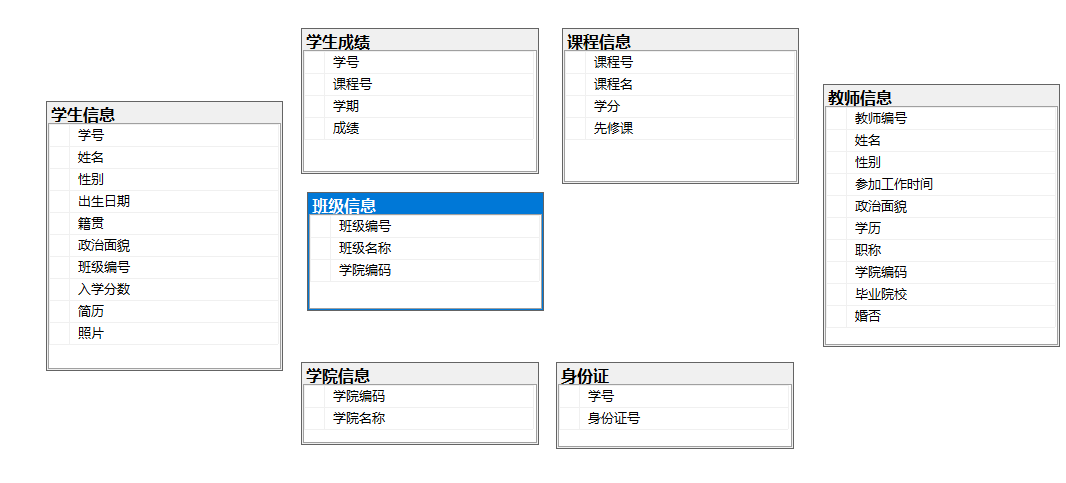The image size is (1066, 483).
Task: Click 姓名 field in 学生信息 table
Action: coord(164,157)
